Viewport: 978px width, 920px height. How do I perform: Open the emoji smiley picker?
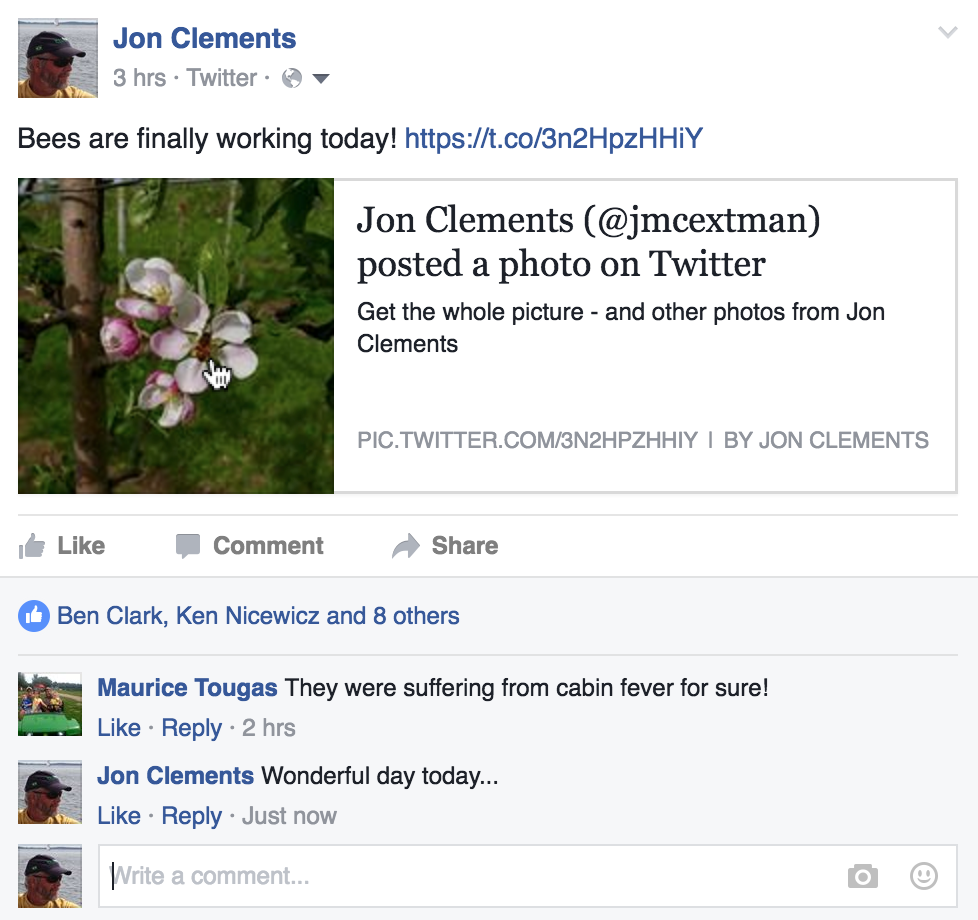pyautogui.click(x=923, y=877)
